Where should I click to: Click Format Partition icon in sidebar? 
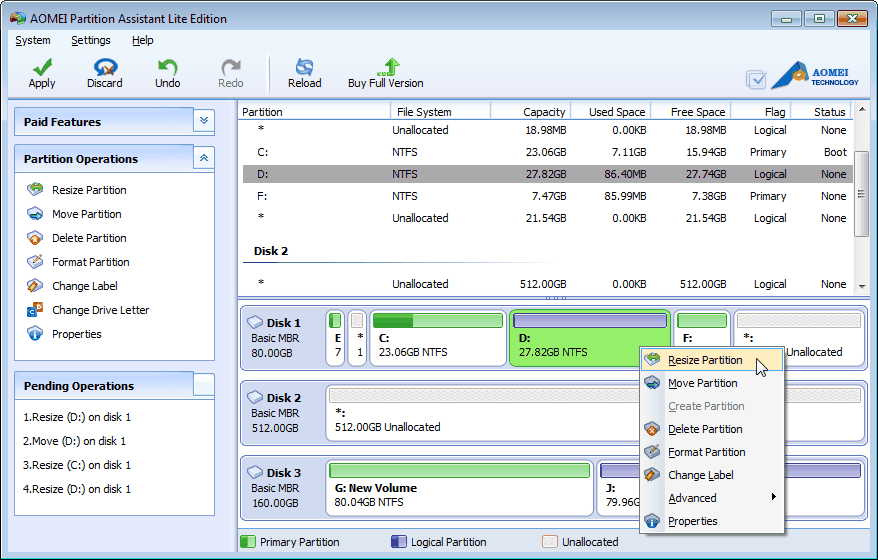[35, 262]
